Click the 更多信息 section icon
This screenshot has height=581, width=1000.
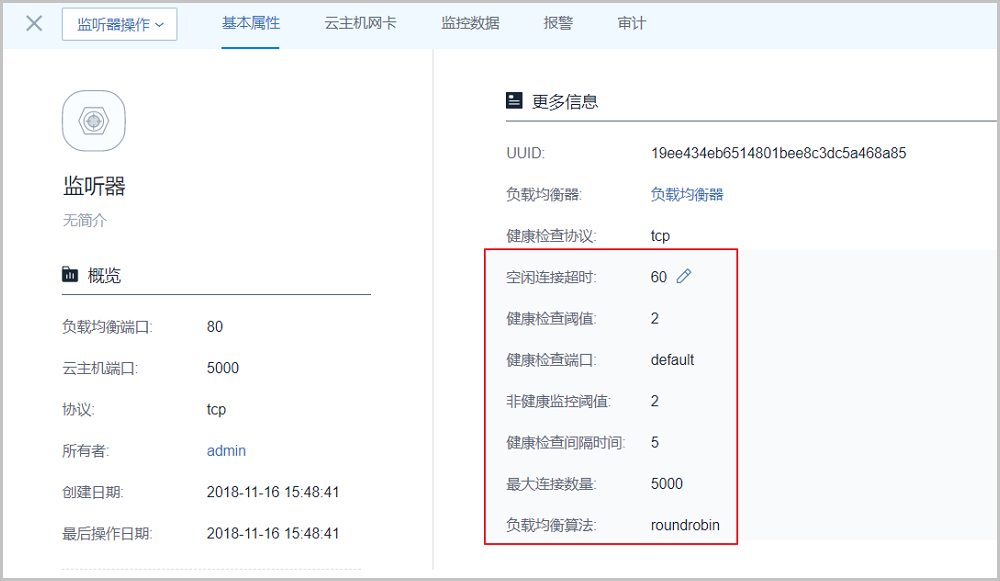[514, 101]
